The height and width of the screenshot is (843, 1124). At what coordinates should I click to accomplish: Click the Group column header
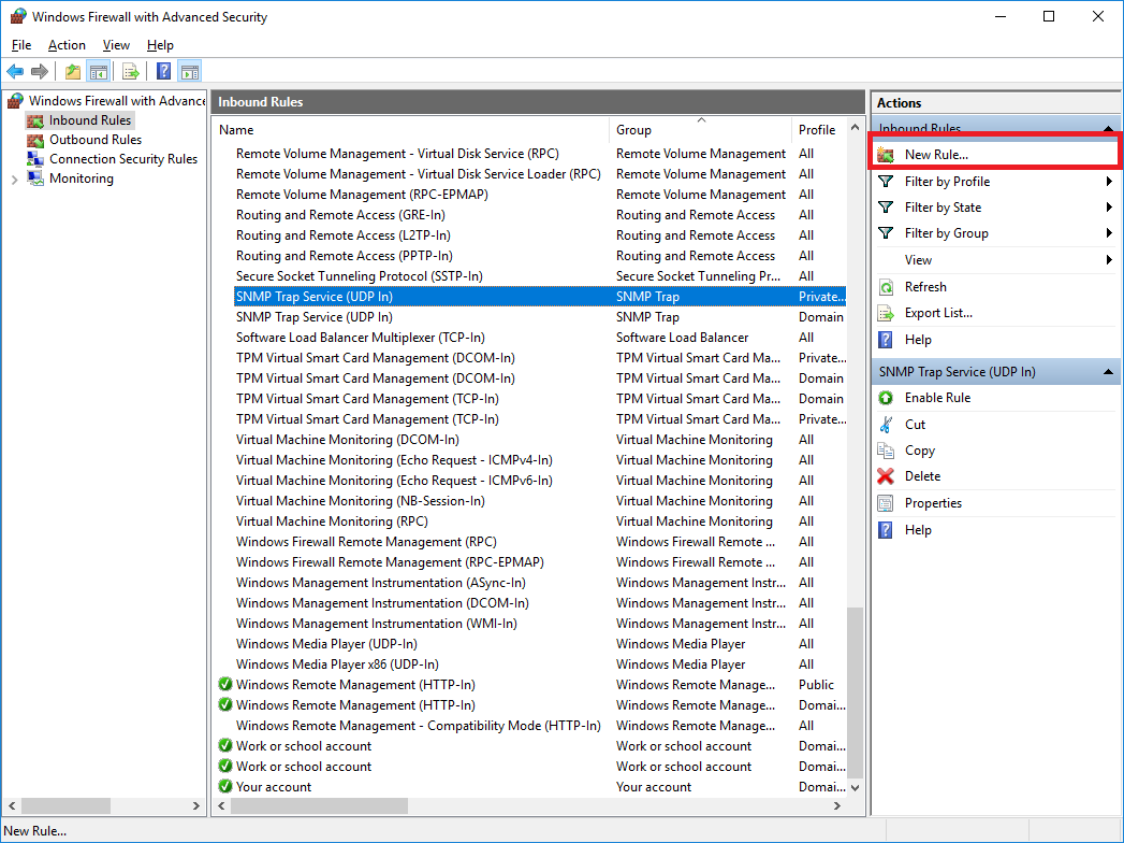pos(634,130)
